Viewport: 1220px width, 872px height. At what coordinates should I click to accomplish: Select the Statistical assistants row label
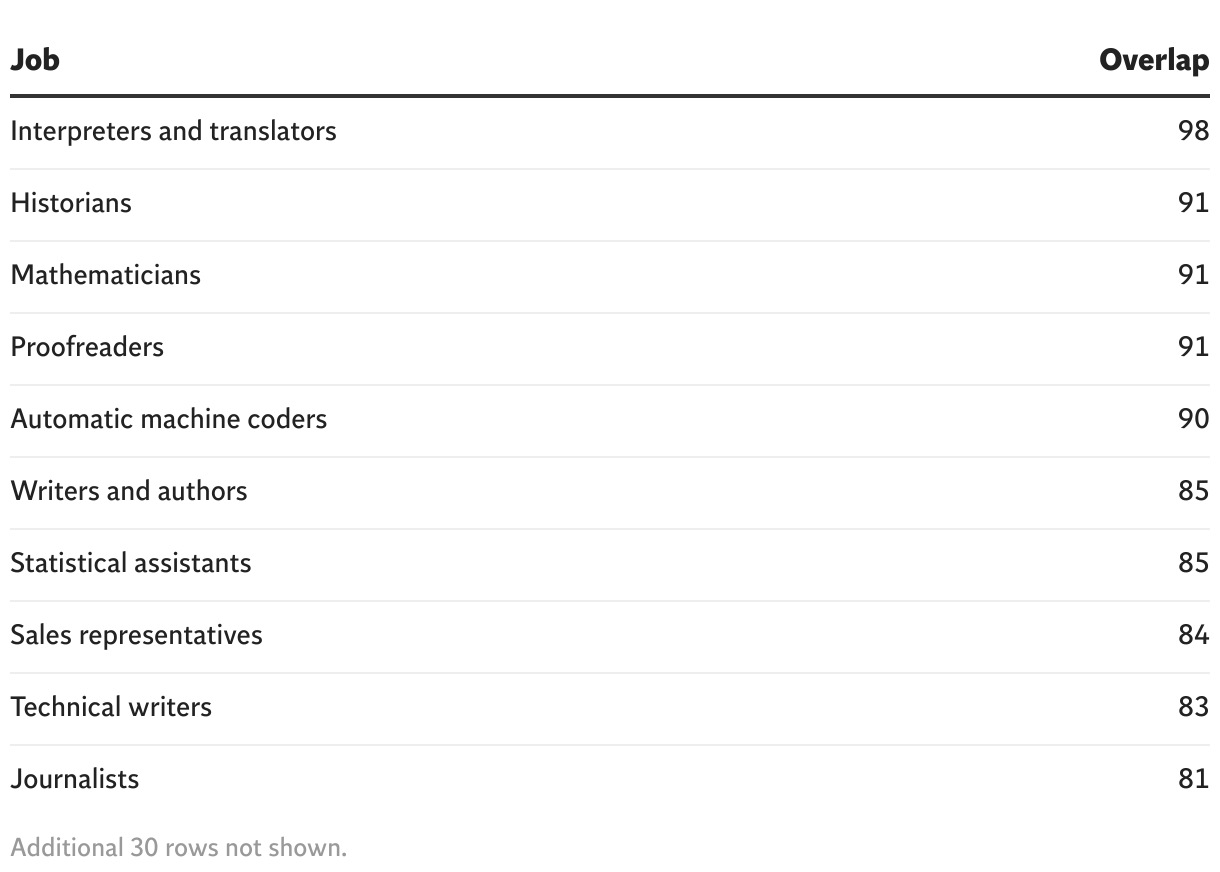tap(131, 563)
